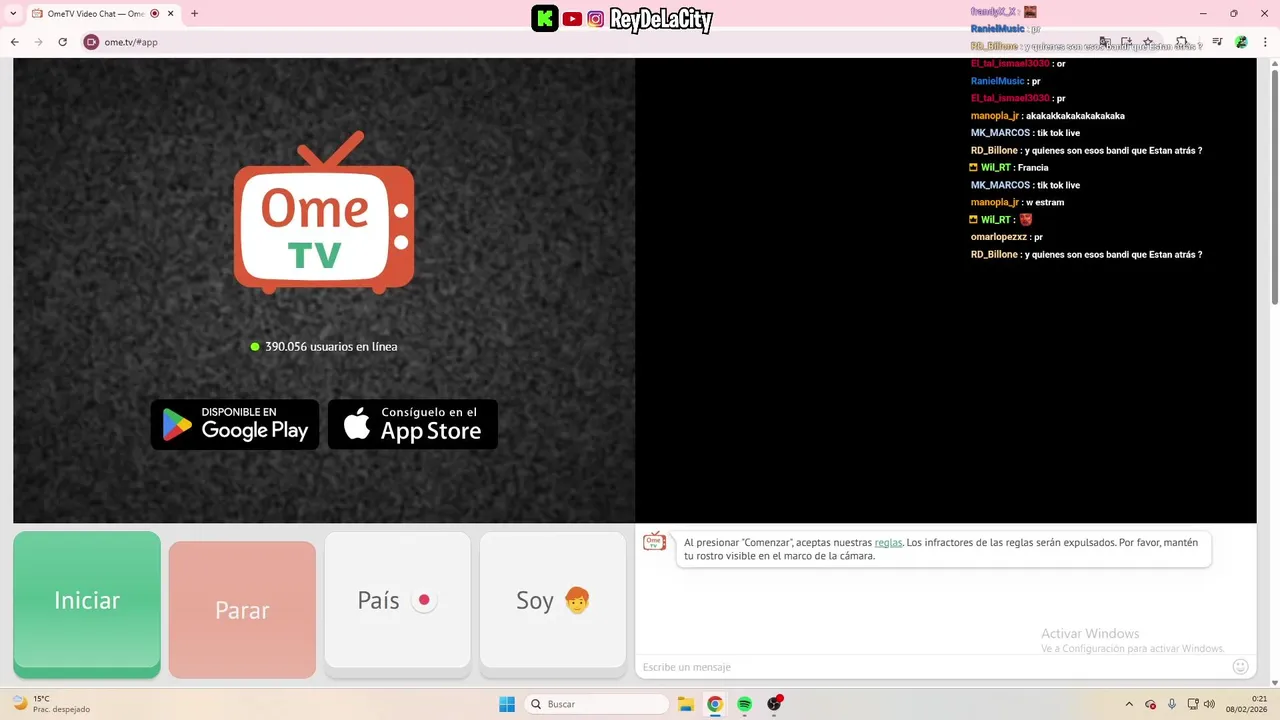This screenshot has height=720, width=1280.
Task: Start a chat with the Iniciar button
Action: [87, 604]
